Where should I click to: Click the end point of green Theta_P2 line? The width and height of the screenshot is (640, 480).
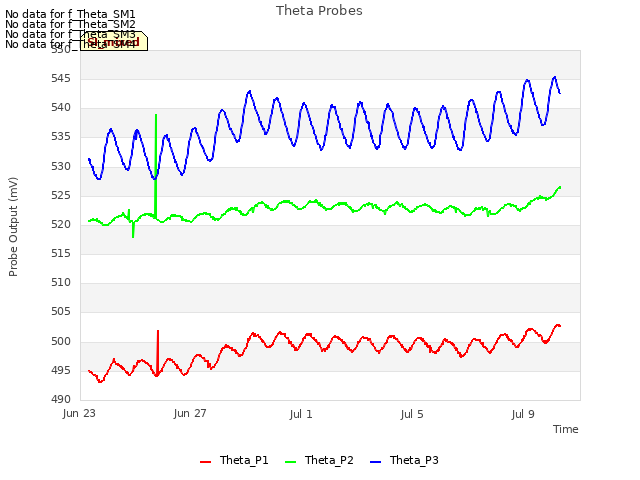560,187
